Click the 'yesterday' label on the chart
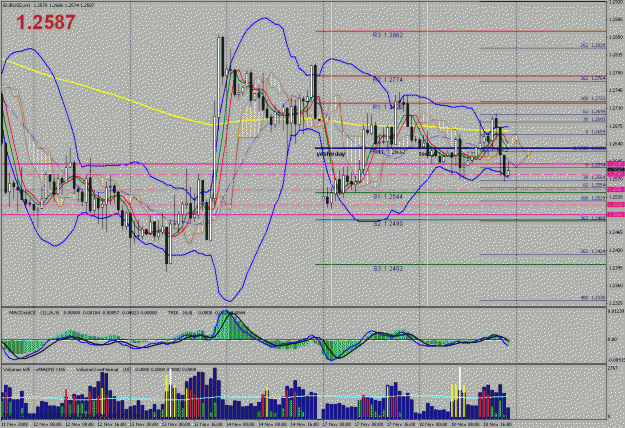This screenshot has height=428, width=625. pos(331,153)
